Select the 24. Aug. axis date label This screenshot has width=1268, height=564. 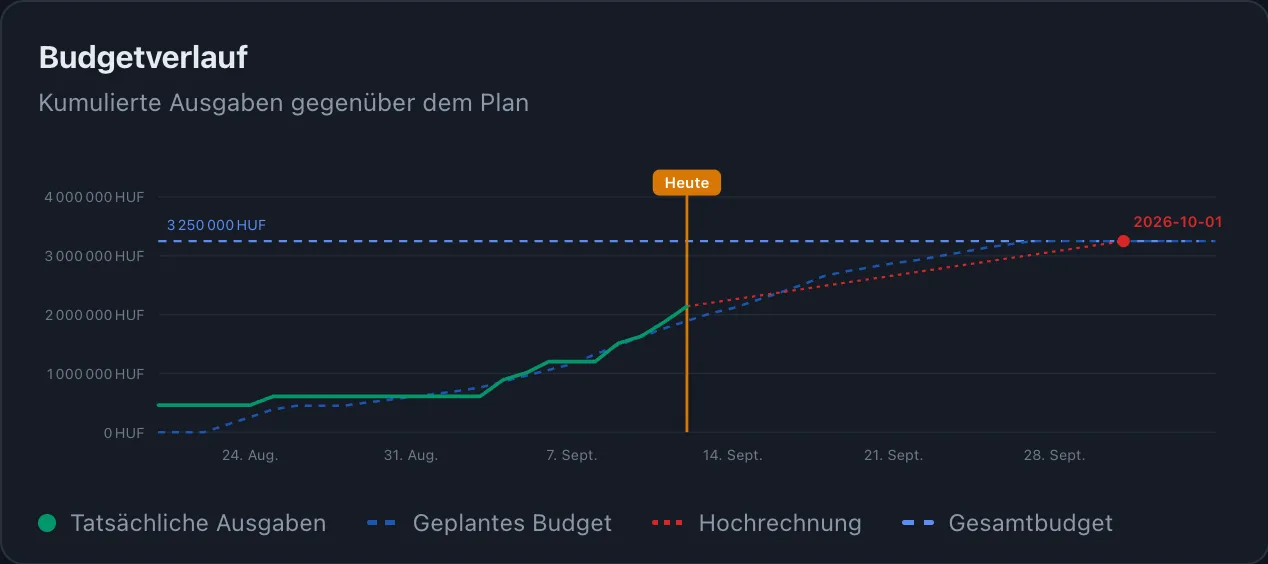[250, 455]
